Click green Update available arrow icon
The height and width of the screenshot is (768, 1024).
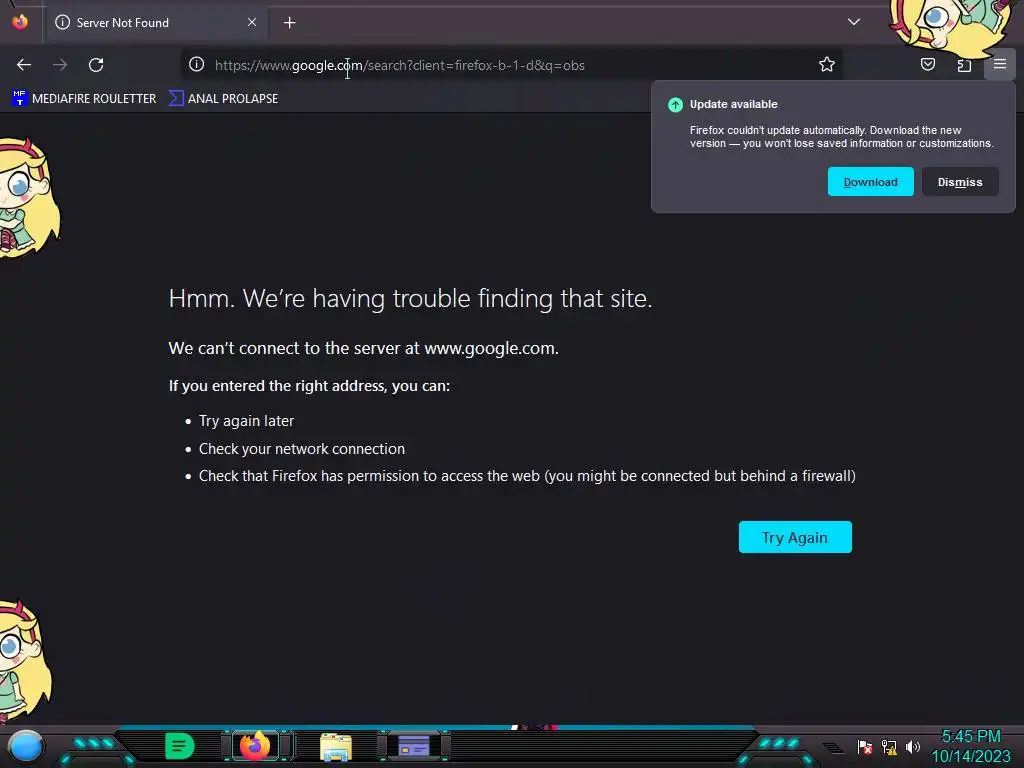pyautogui.click(x=675, y=104)
